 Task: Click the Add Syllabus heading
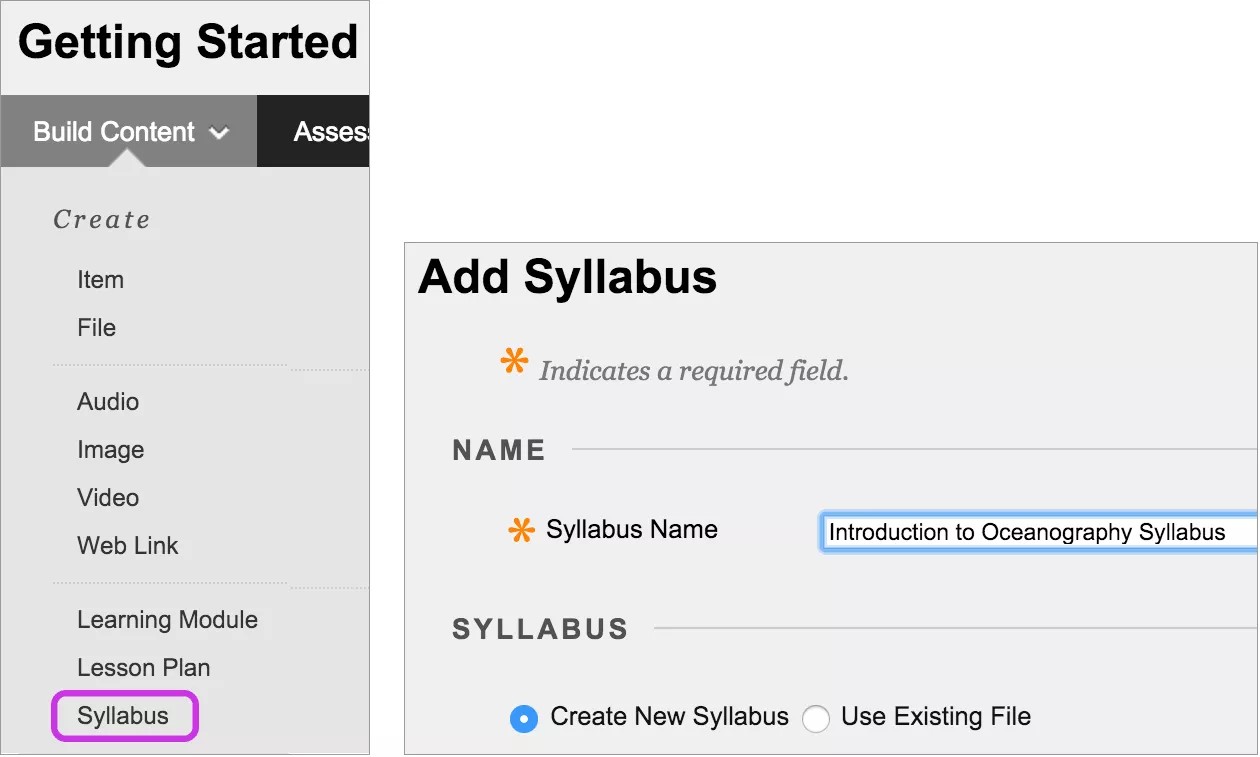pyautogui.click(x=566, y=278)
